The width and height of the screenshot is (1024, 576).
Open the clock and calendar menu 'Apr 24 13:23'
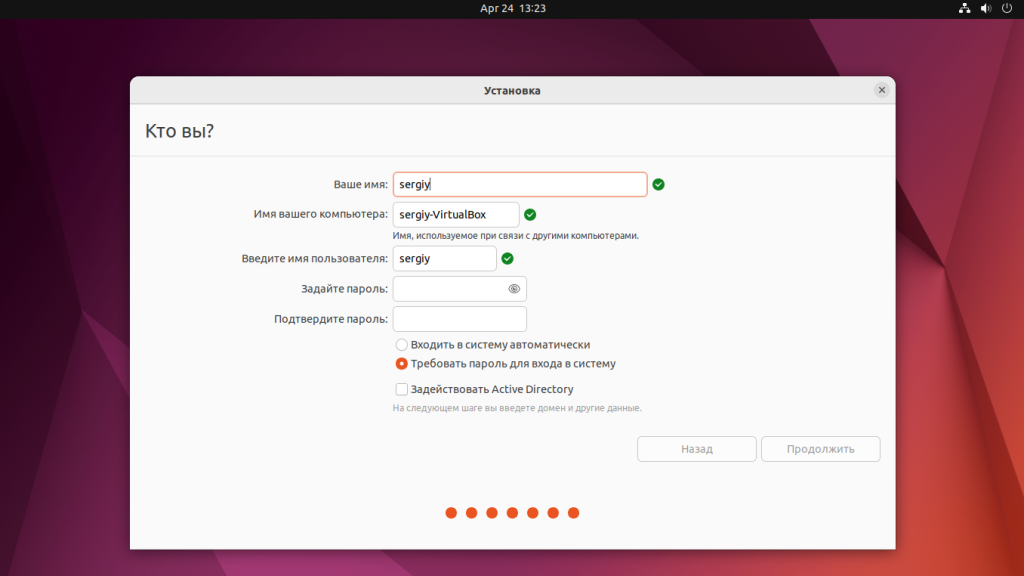[512, 8]
